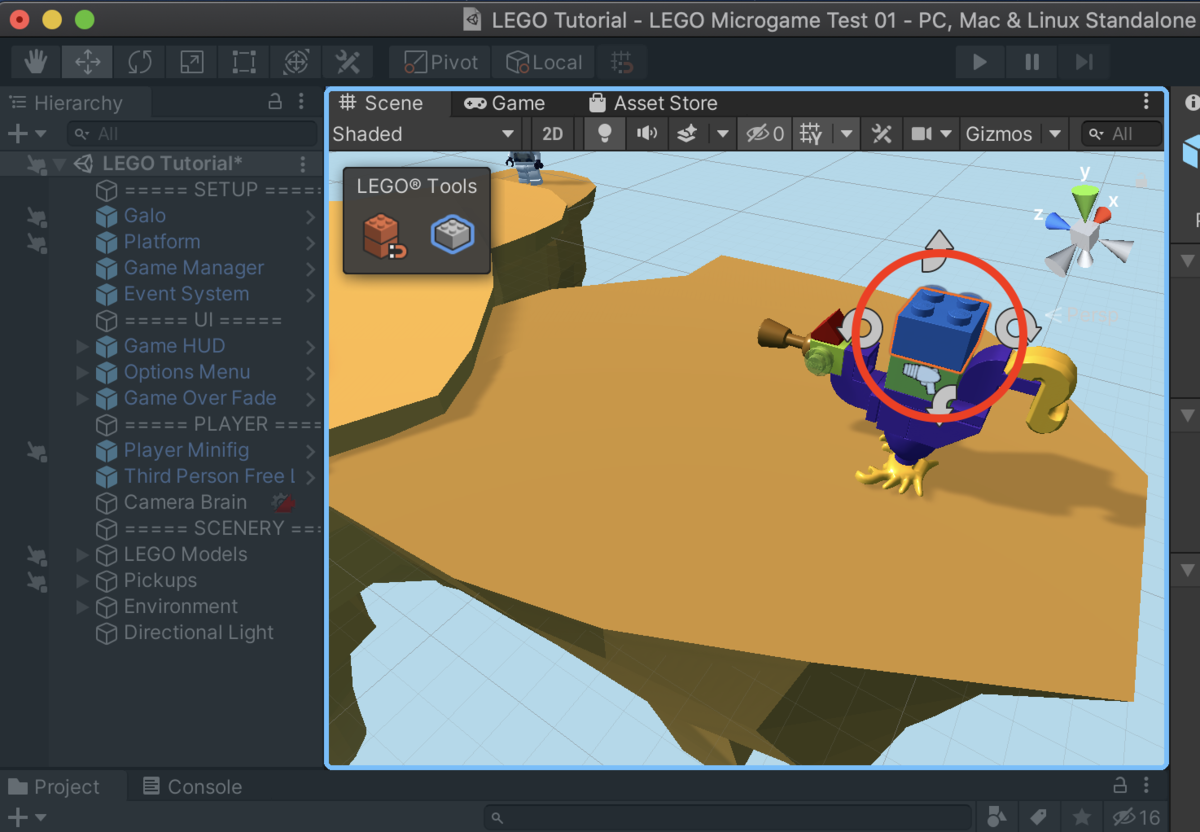1200x832 pixels.
Task: Open LEGO Tutorial scene context menu
Action: pyautogui.click(x=303, y=164)
